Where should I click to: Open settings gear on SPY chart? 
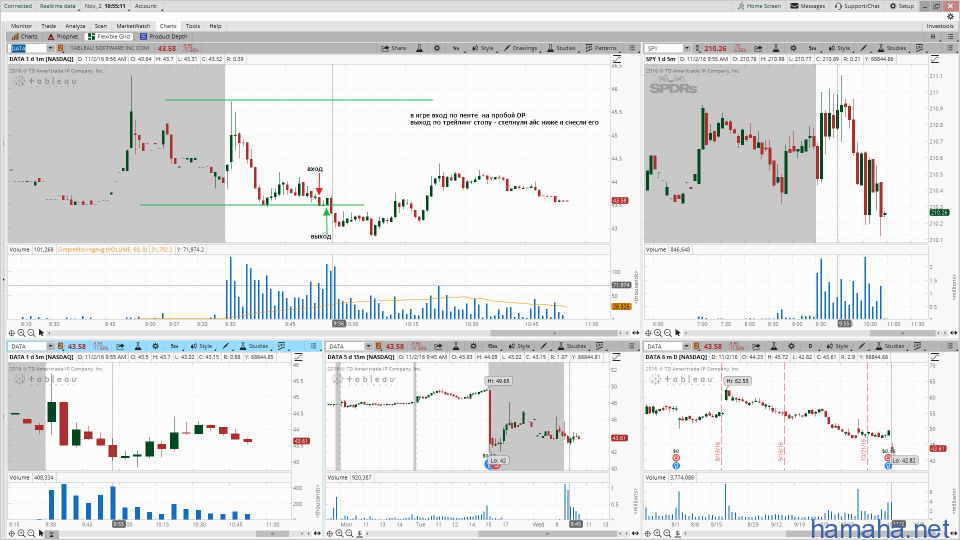pyautogui.click(x=793, y=48)
